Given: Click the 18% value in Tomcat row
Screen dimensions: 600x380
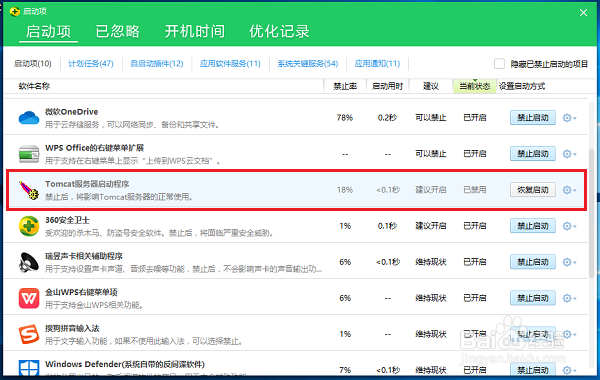Looking at the screenshot, I should 345,190.
